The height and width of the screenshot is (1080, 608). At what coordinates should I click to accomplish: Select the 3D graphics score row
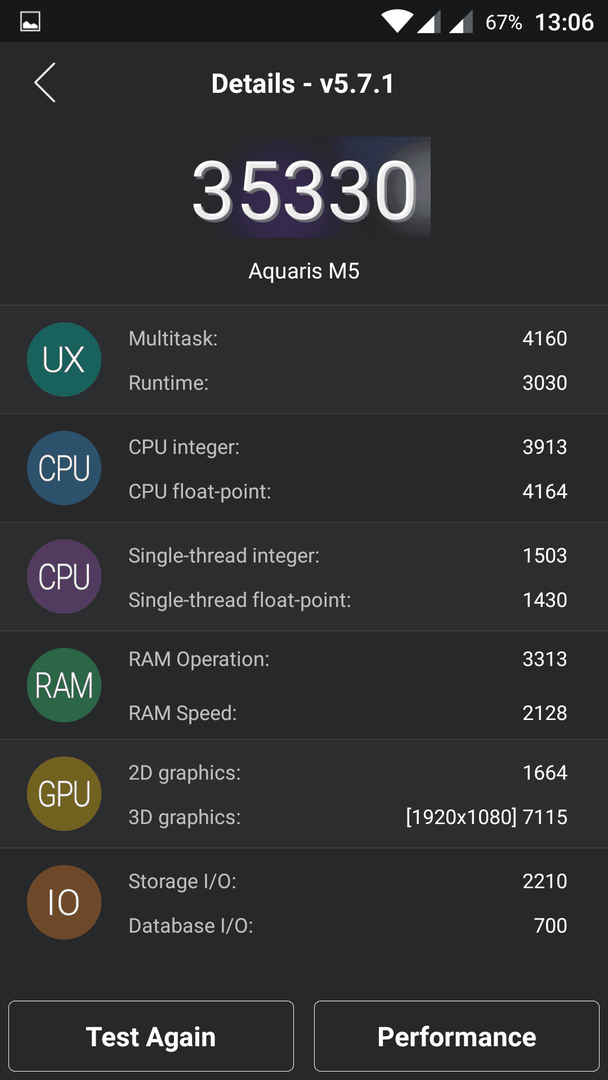tap(348, 818)
